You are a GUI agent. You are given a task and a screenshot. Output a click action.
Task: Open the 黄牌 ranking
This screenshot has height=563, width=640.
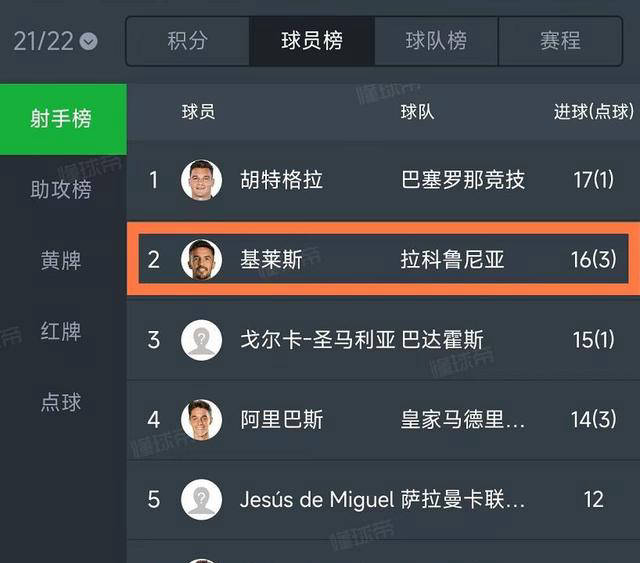(x=62, y=261)
